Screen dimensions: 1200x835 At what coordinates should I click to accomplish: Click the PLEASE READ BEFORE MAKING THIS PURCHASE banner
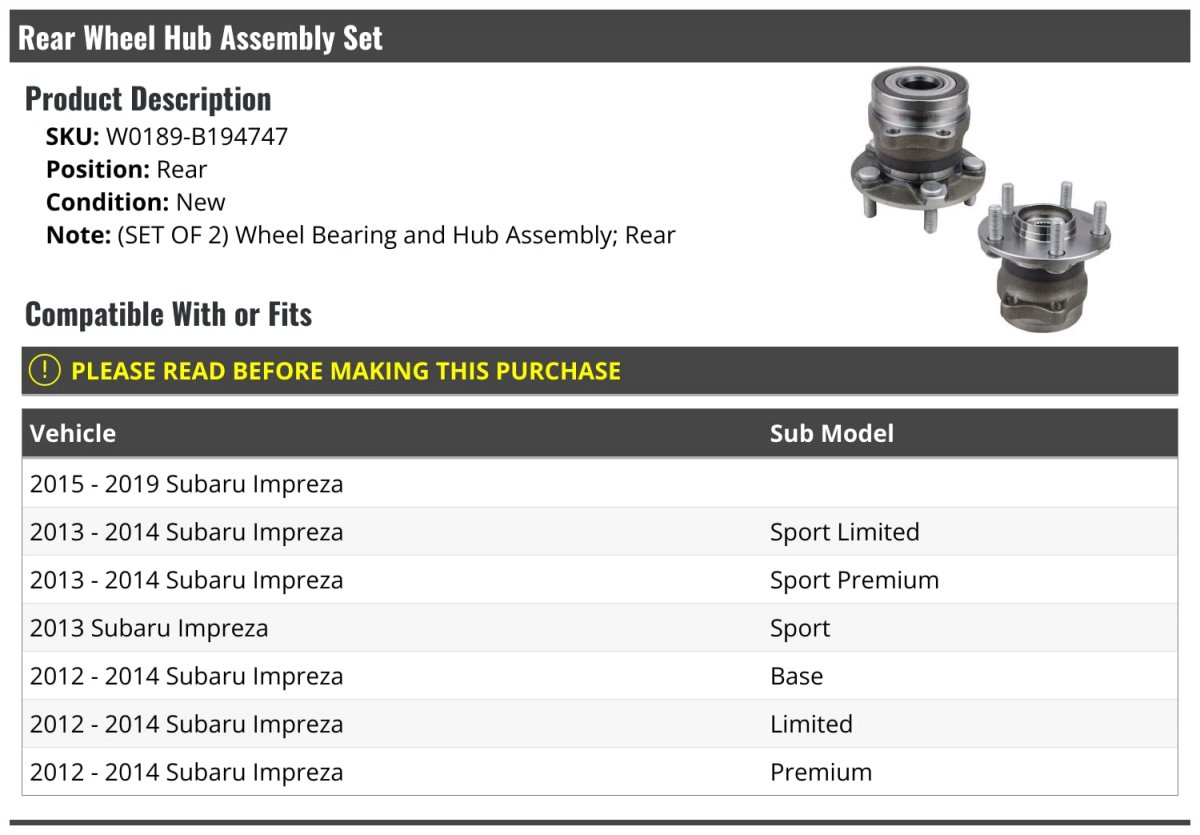click(345, 371)
